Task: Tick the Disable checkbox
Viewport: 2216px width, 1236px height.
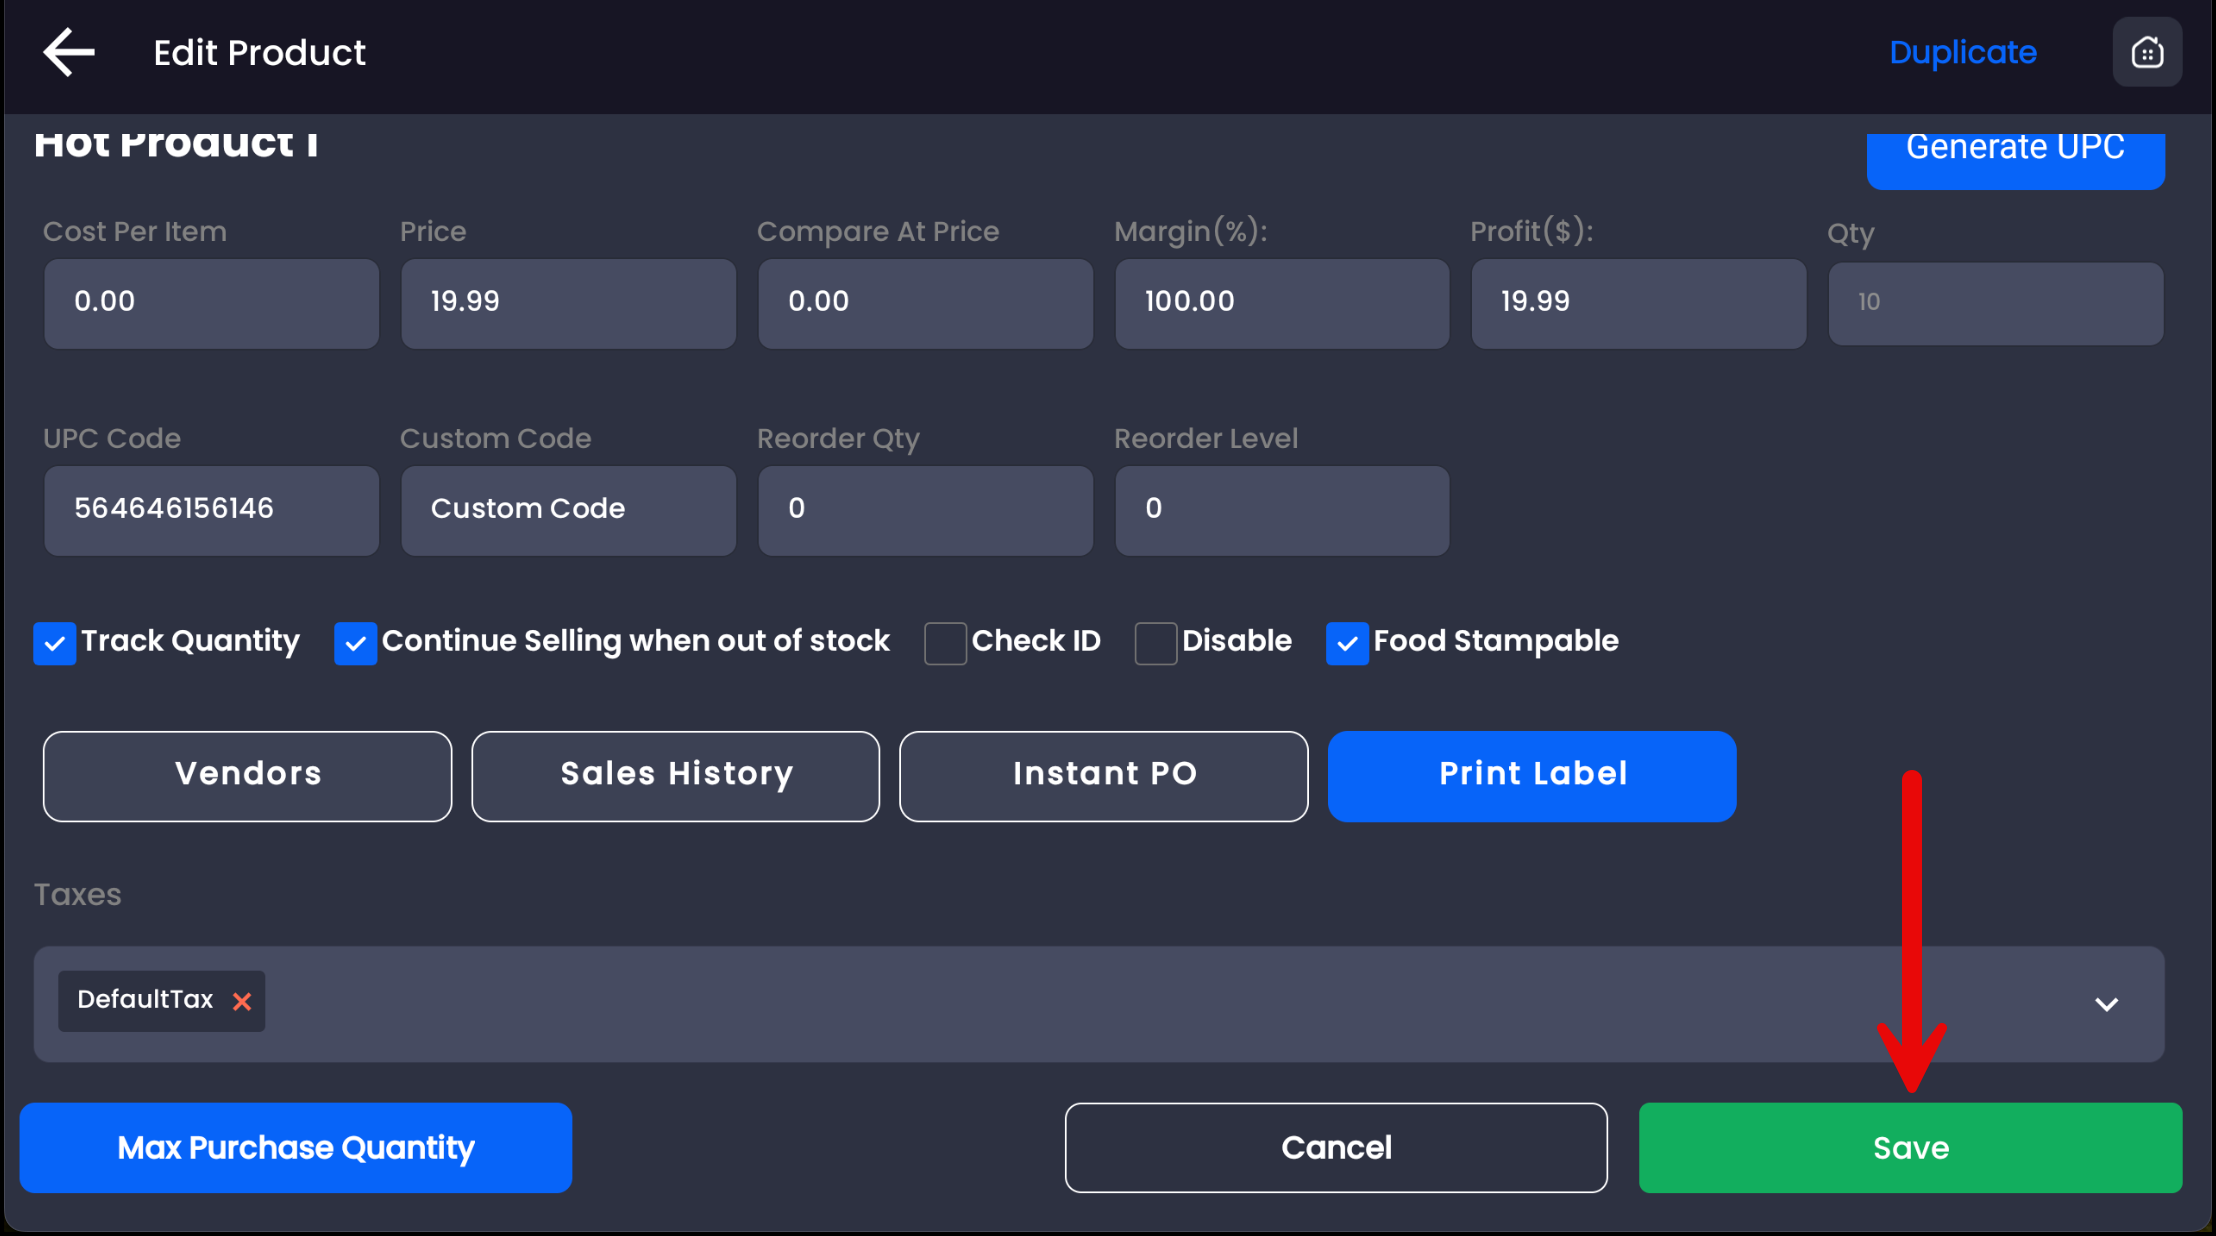Action: tap(1155, 643)
